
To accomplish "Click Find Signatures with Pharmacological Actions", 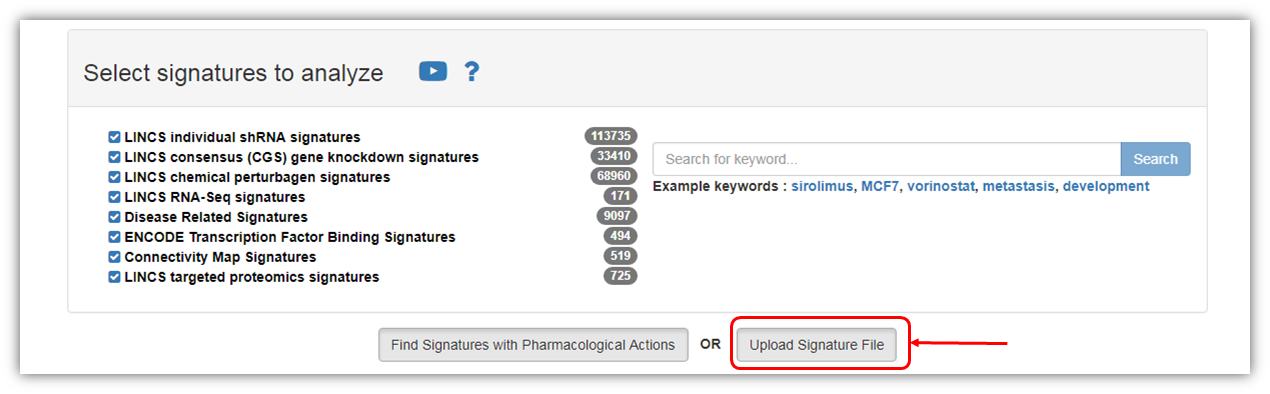I will (533, 345).
